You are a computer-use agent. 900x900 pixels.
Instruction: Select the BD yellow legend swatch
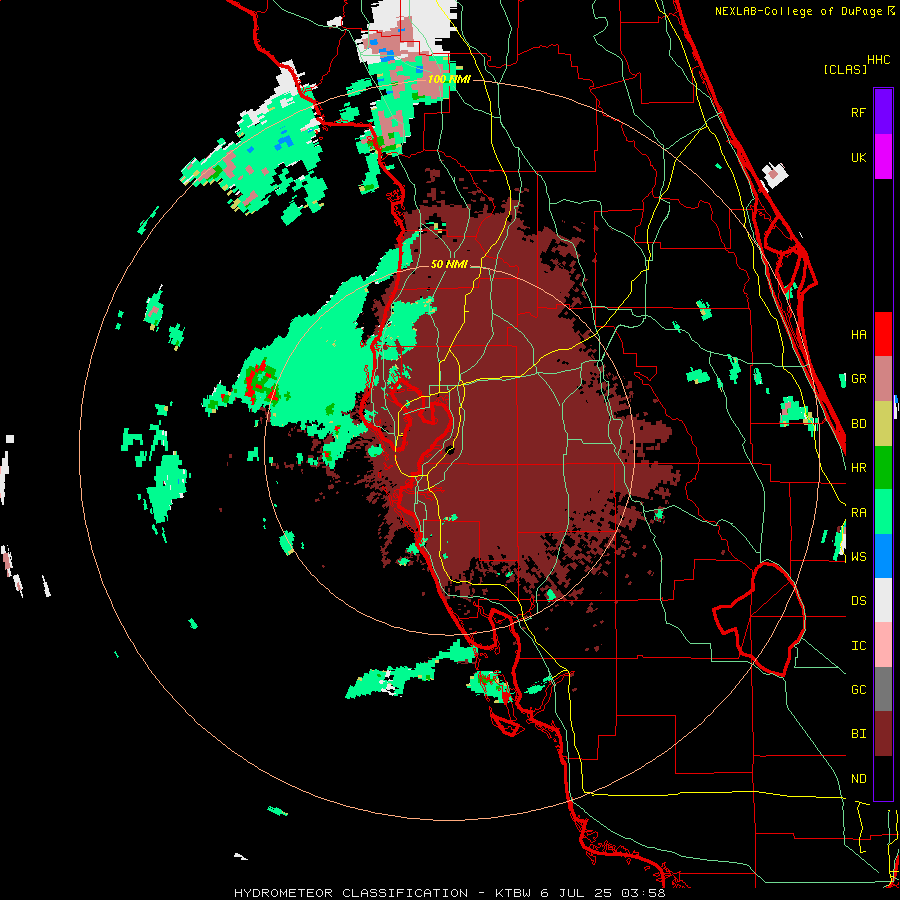883,423
